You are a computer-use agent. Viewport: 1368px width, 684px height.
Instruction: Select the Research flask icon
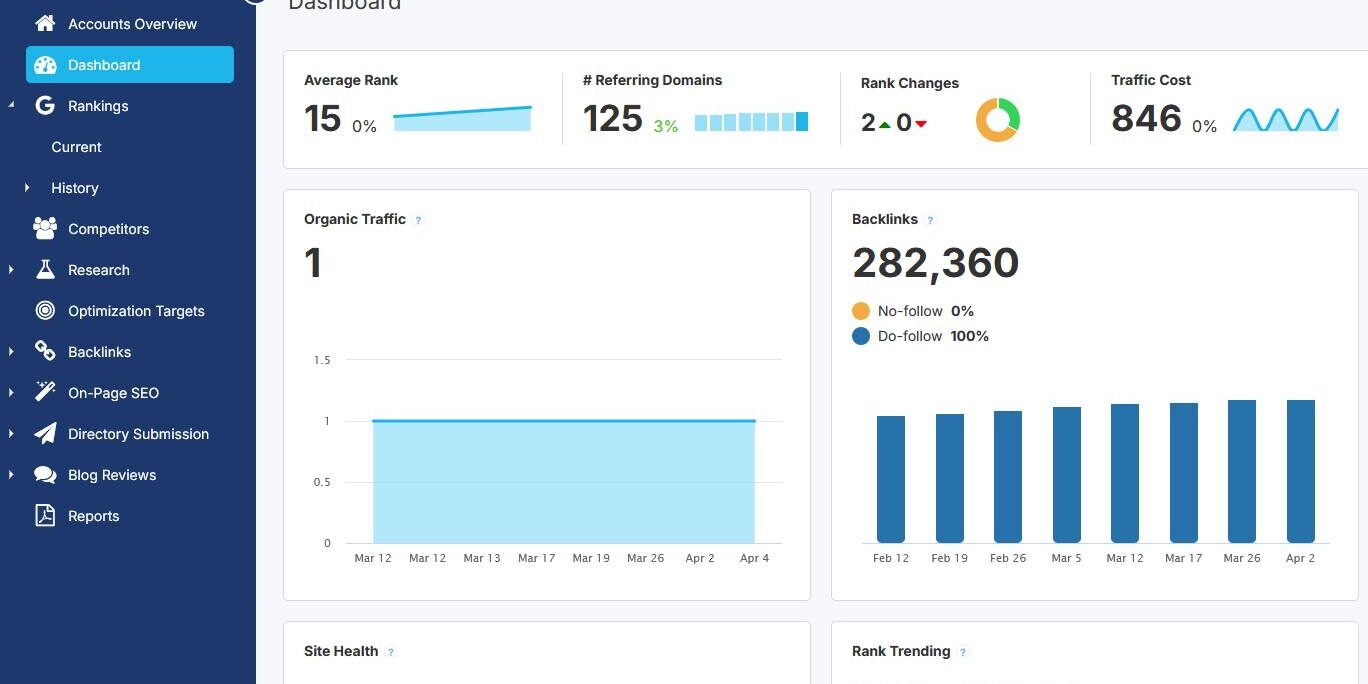44,269
